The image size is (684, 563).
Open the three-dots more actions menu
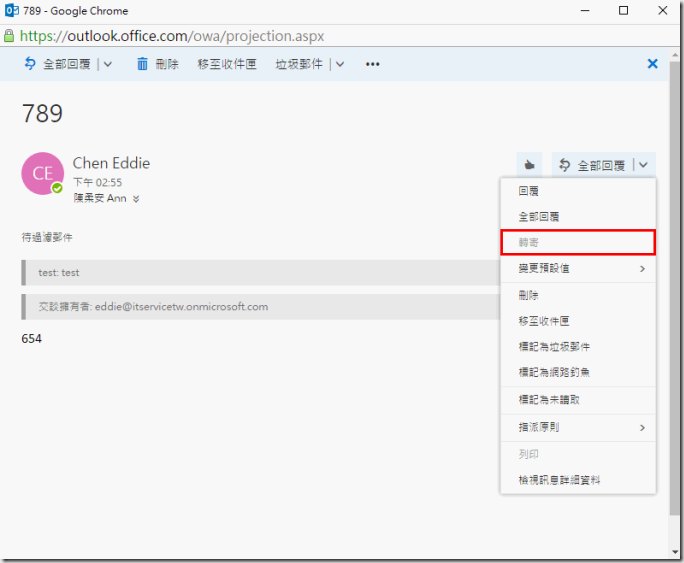coord(373,64)
